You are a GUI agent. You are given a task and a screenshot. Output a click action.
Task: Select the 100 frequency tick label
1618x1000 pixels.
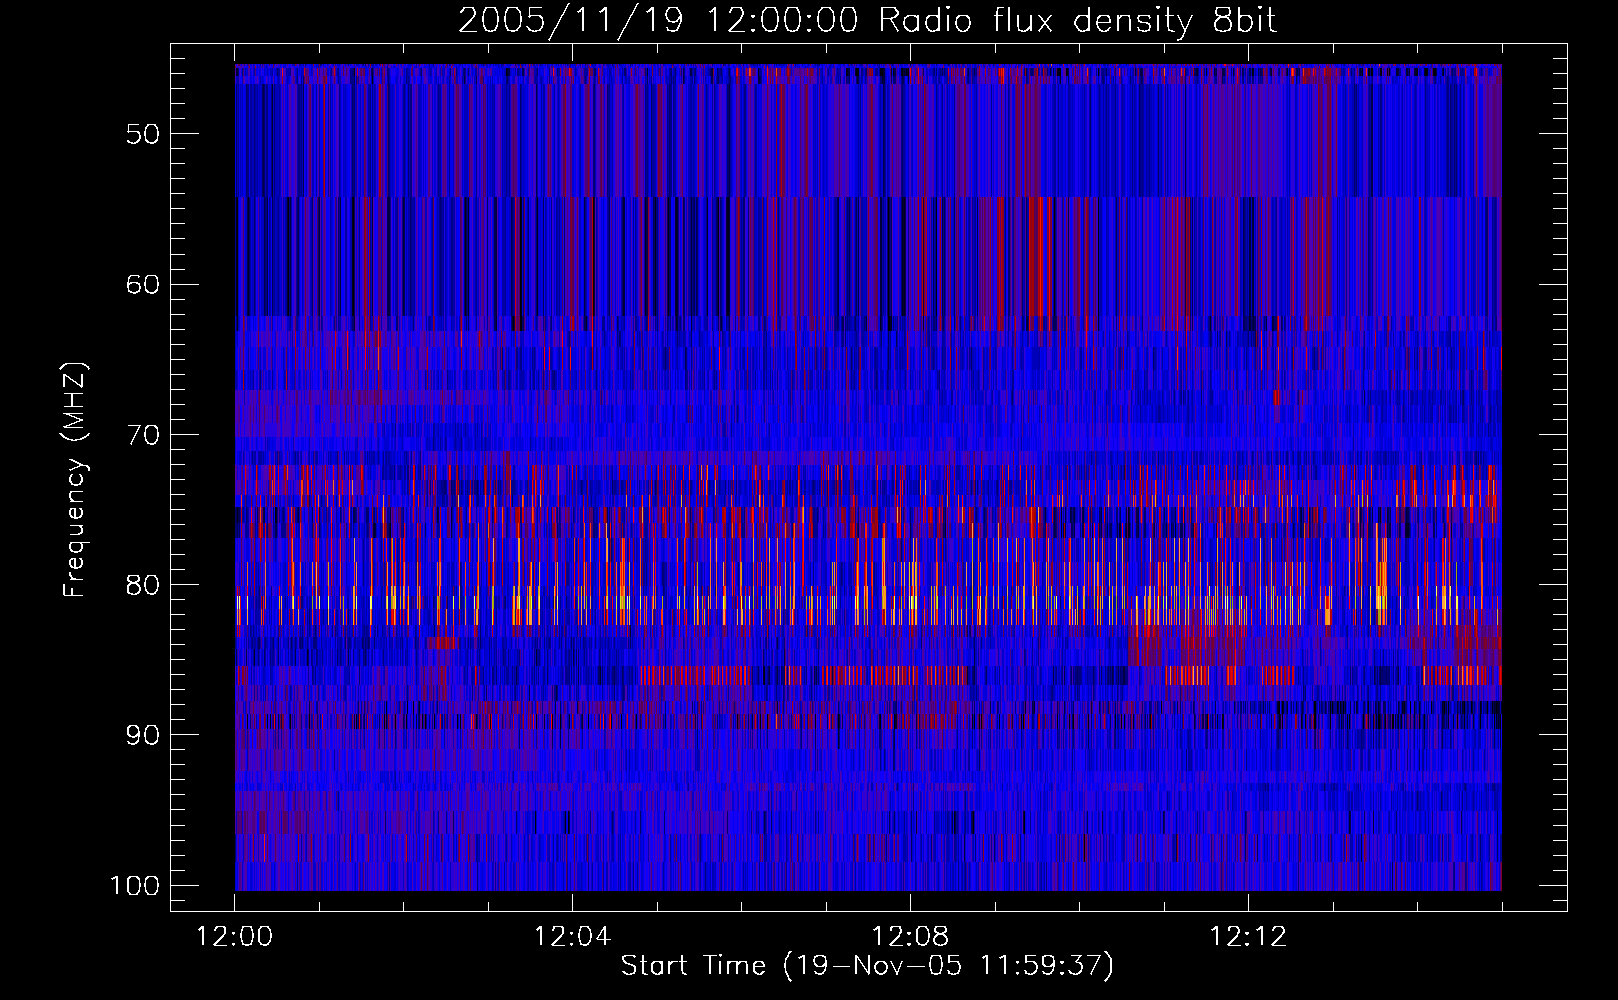(x=135, y=886)
